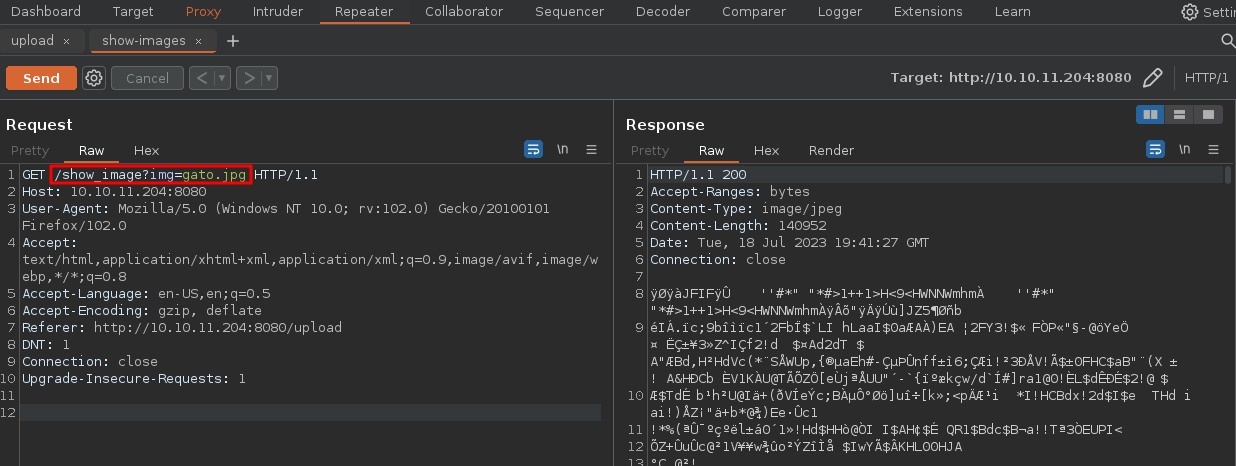Open the Learn tab

tap(1012, 12)
